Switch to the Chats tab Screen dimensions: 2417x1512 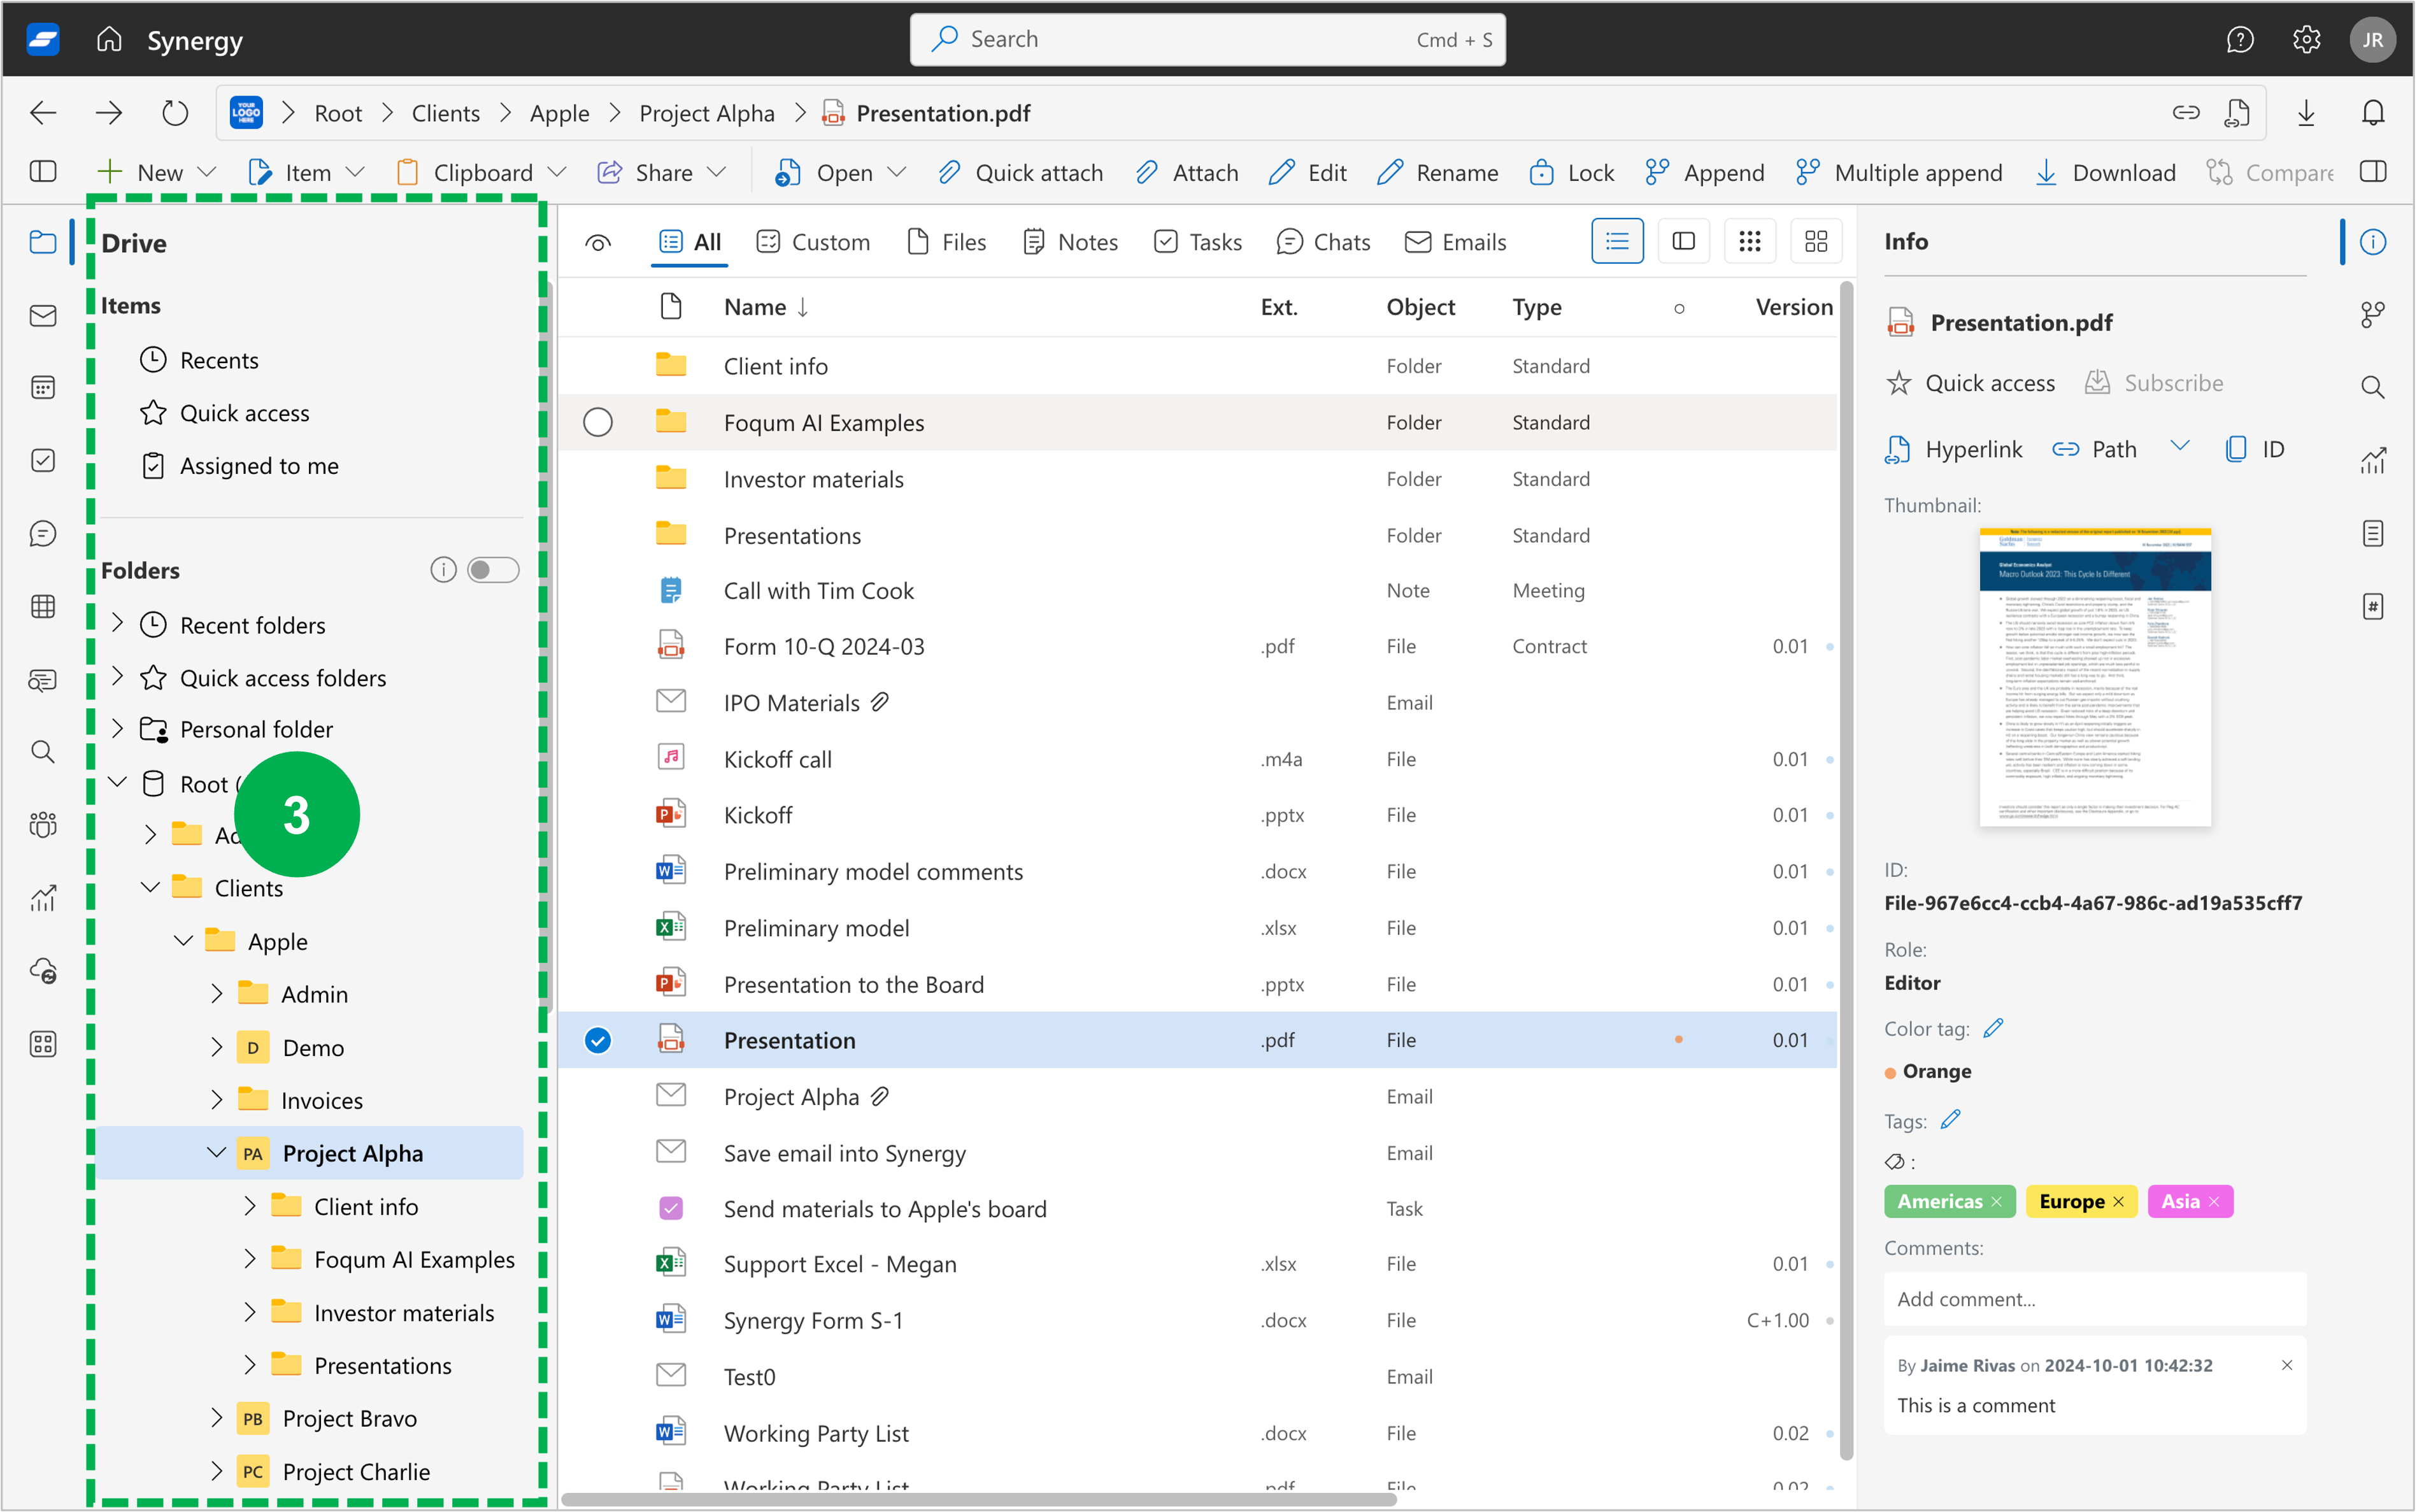pyautogui.click(x=1323, y=242)
